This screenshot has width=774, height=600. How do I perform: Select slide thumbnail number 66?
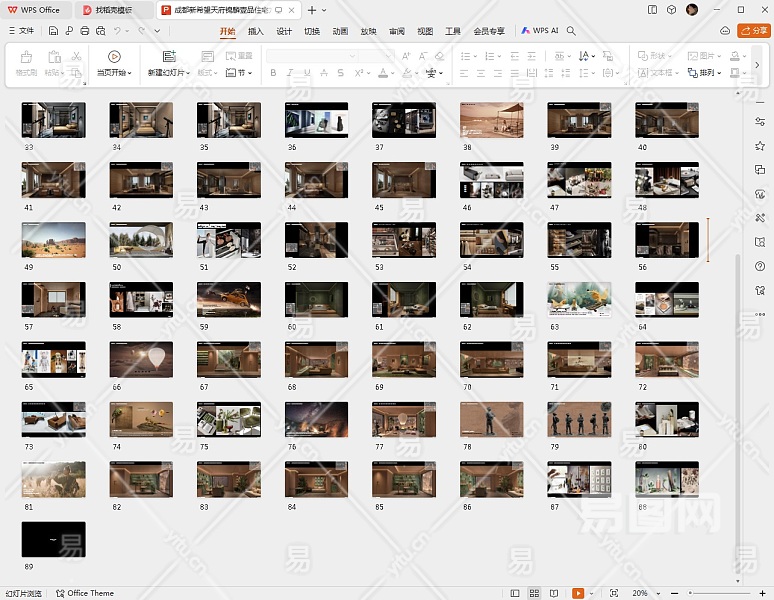click(141, 359)
